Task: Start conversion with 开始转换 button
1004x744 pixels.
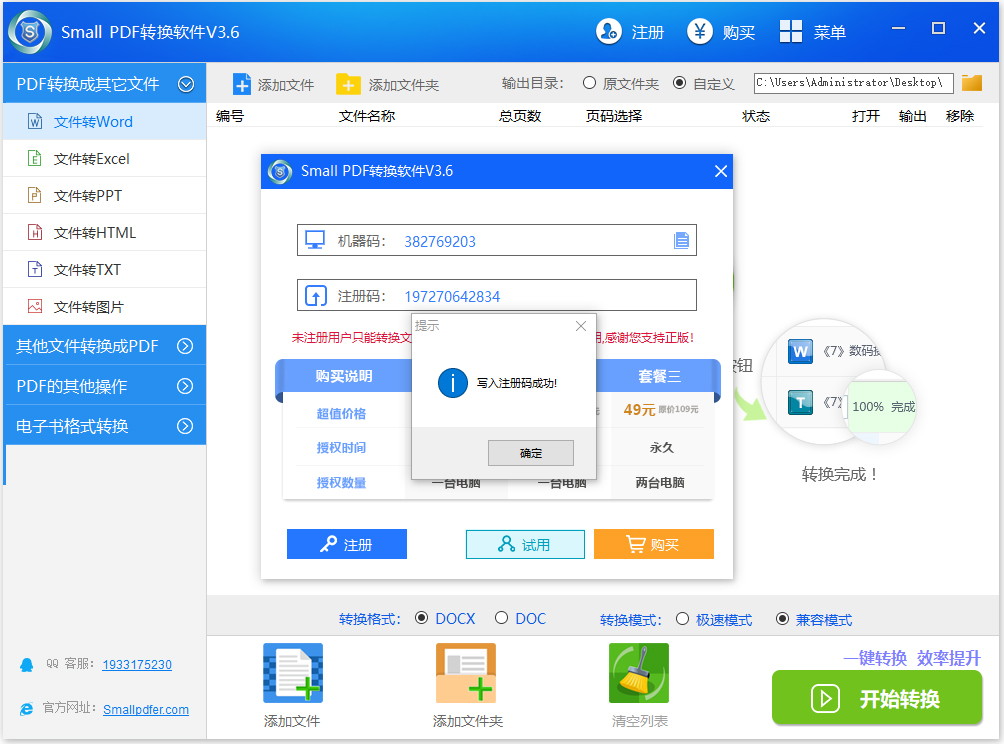Action: 877,698
